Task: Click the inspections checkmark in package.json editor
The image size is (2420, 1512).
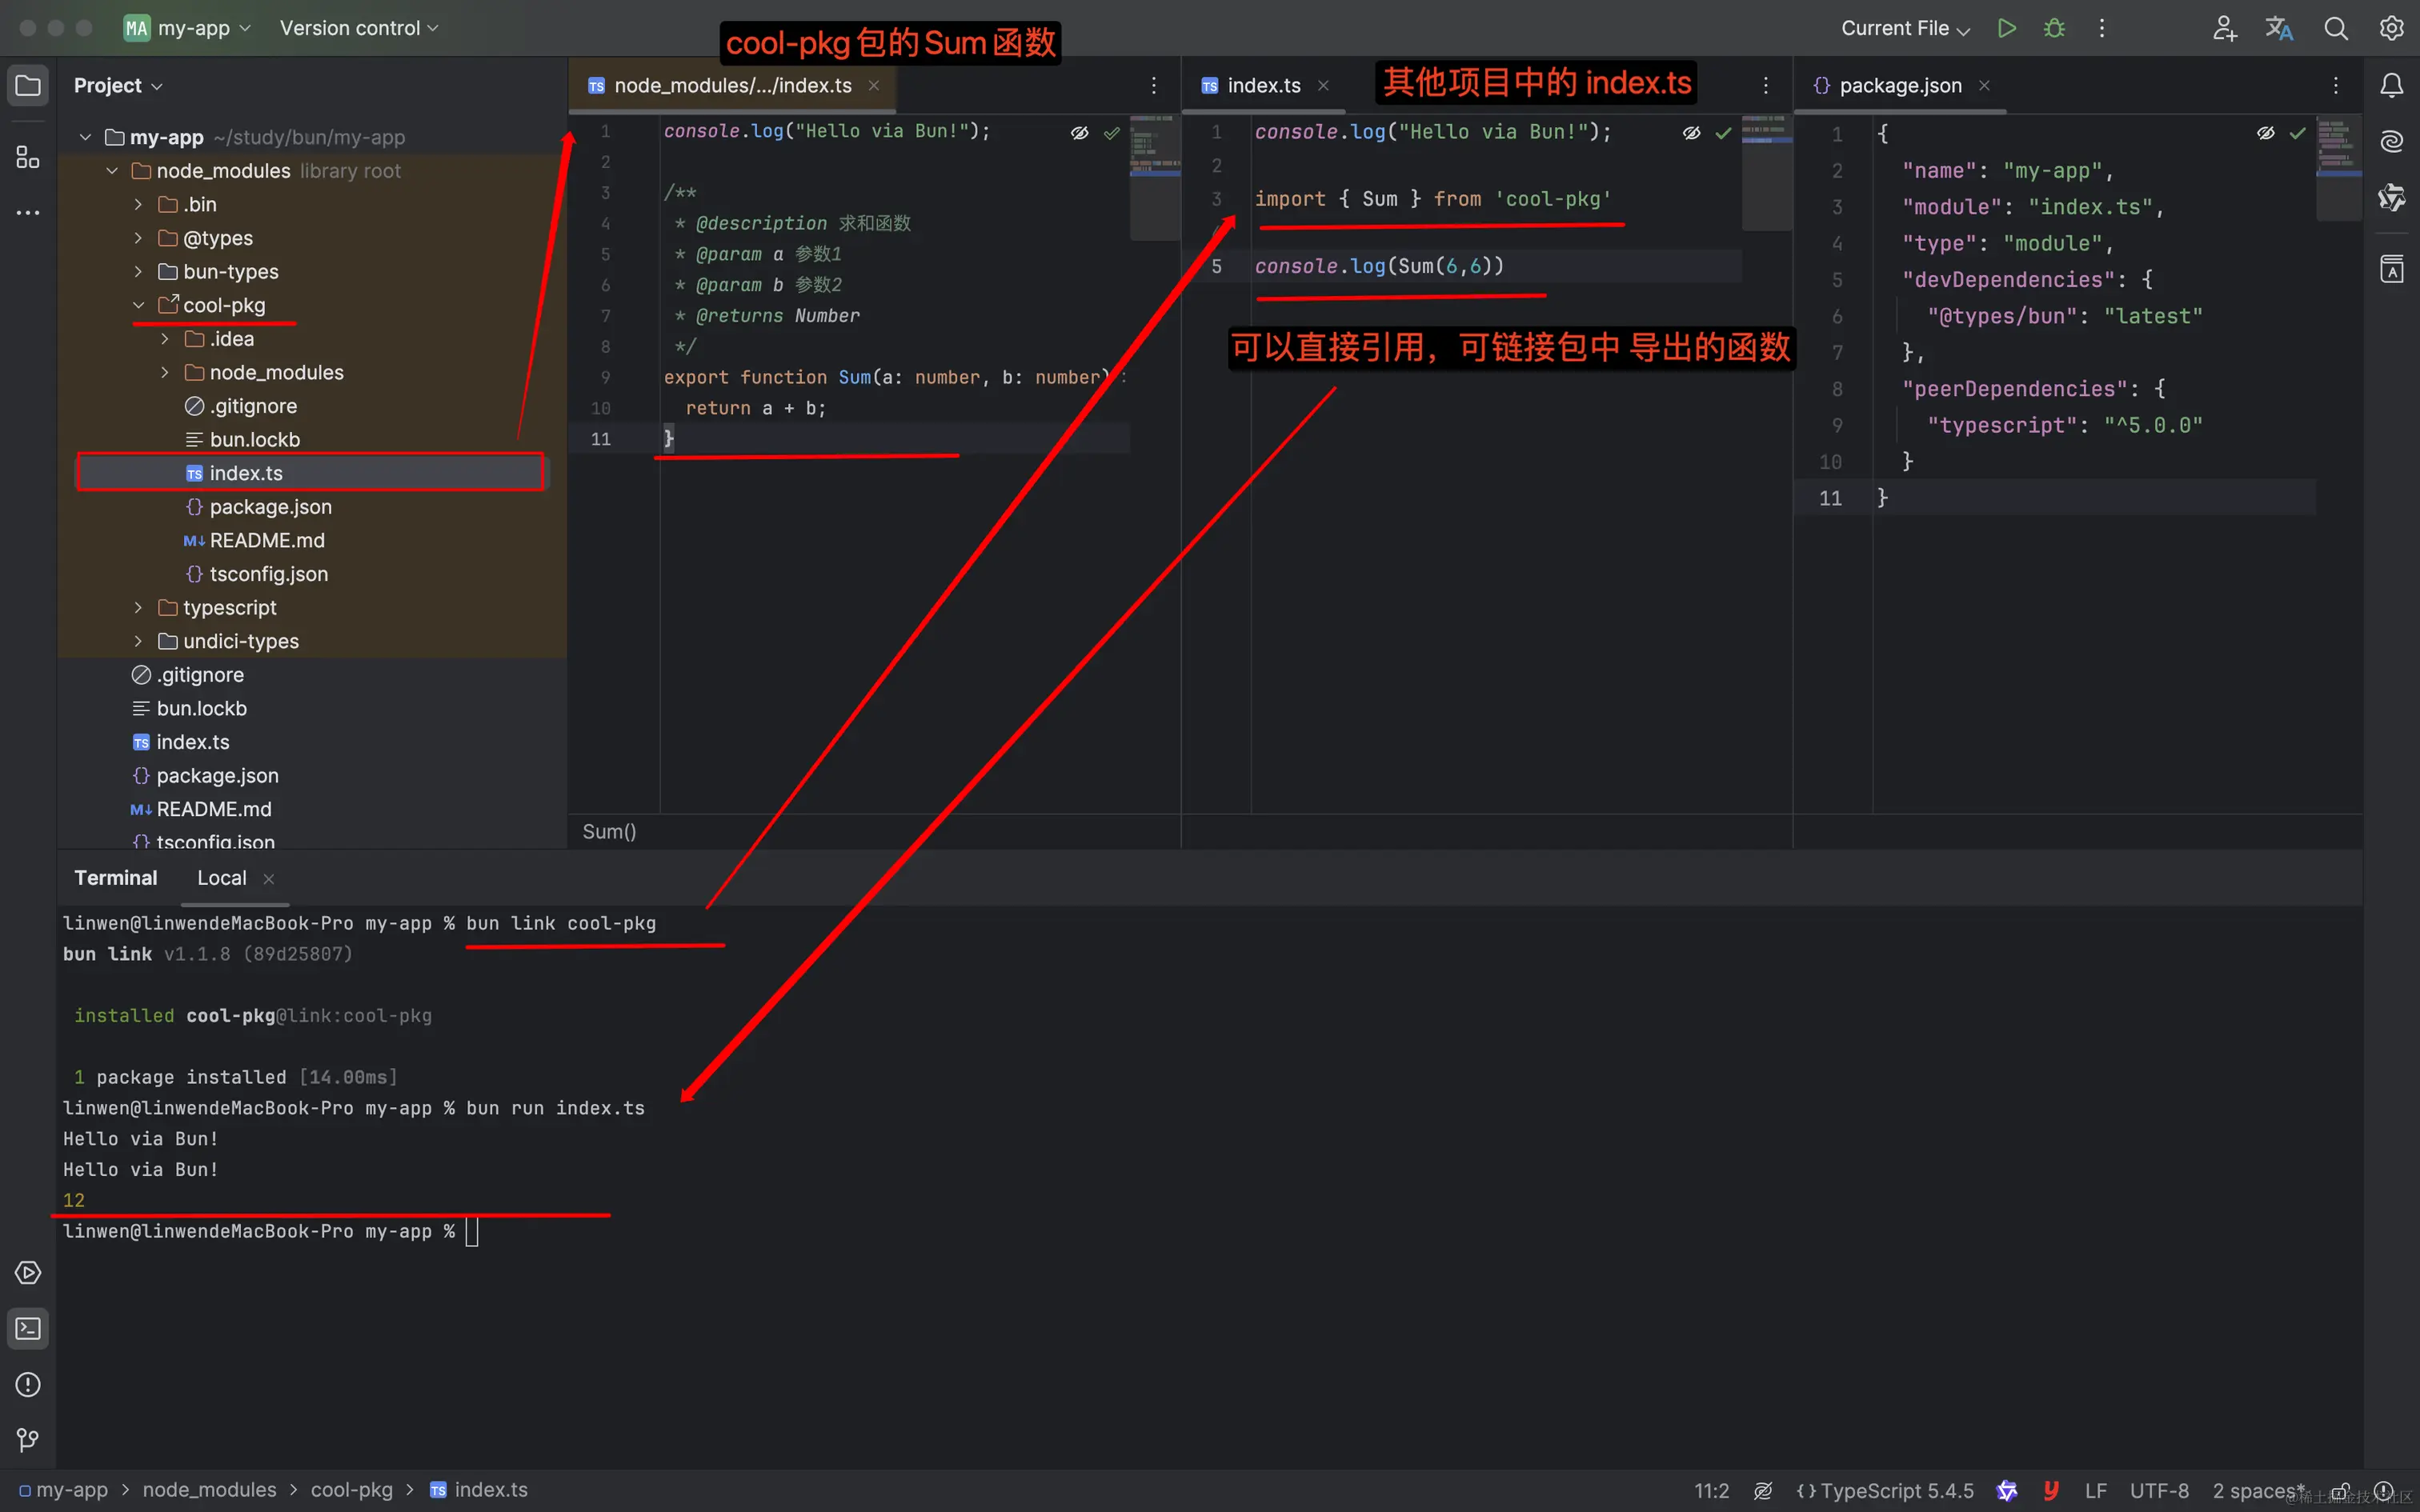Action: pyautogui.click(x=2298, y=132)
